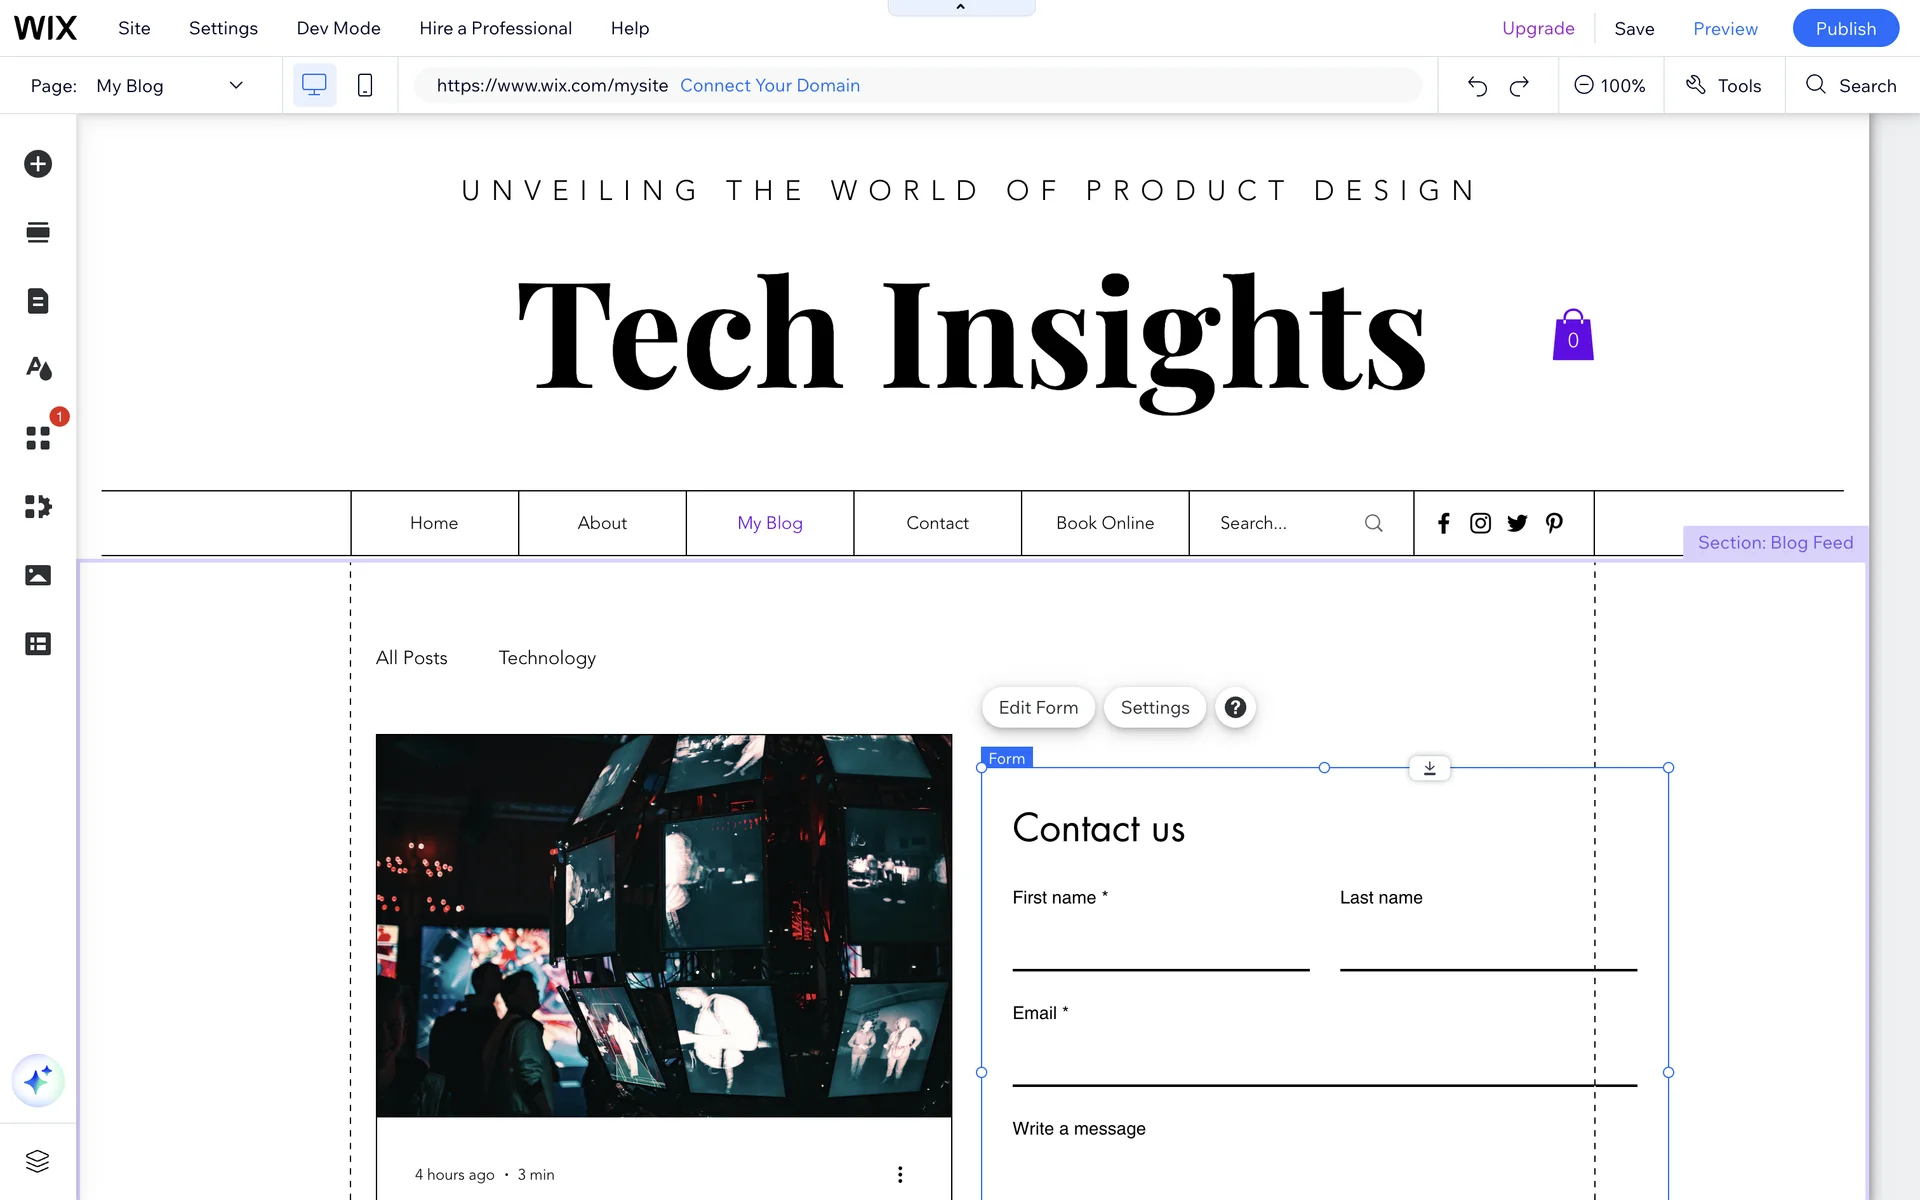
Task: Open the form help question mark
Action: point(1235,708)
